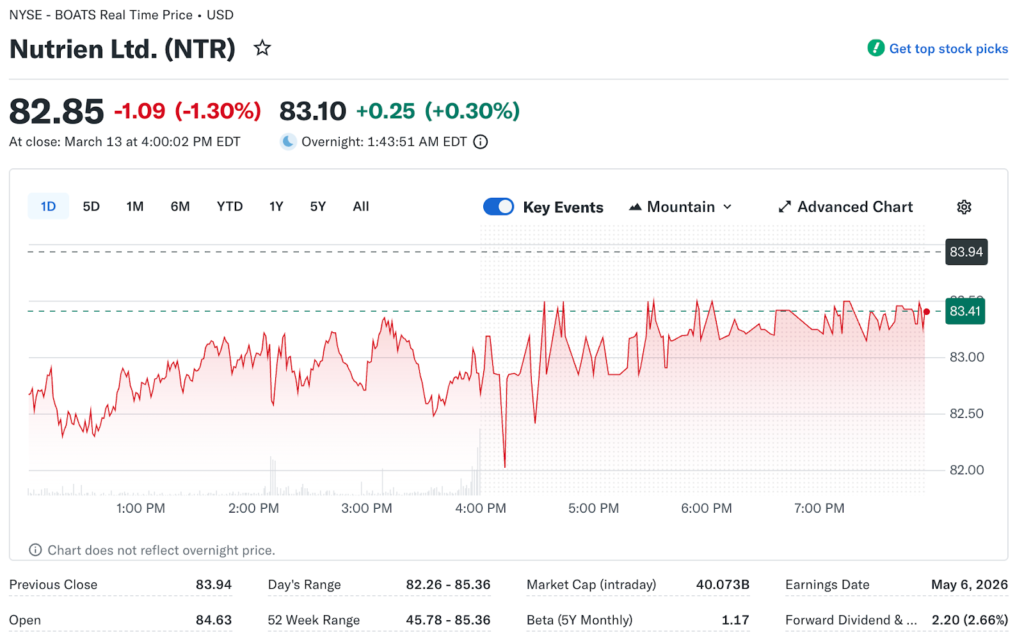Click the star icon to follow Nutrien
1024x640 pixels.
pos(262,48)
